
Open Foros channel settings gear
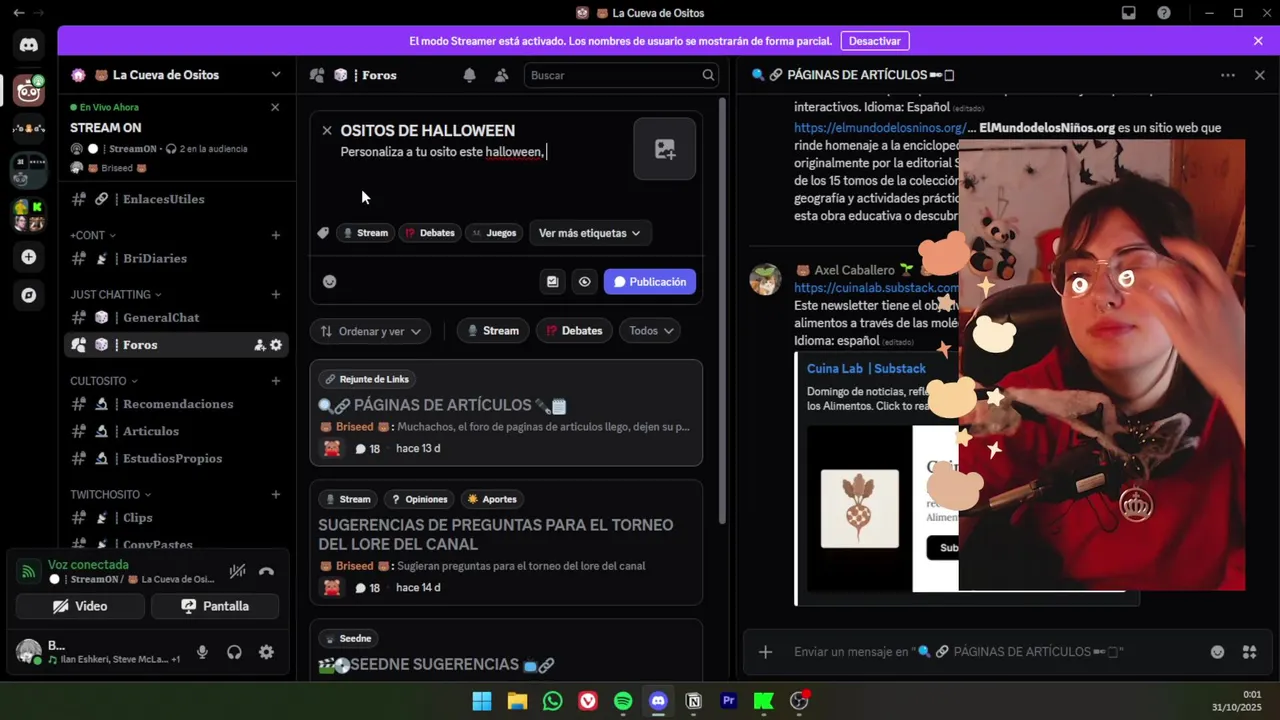[276, 345]
